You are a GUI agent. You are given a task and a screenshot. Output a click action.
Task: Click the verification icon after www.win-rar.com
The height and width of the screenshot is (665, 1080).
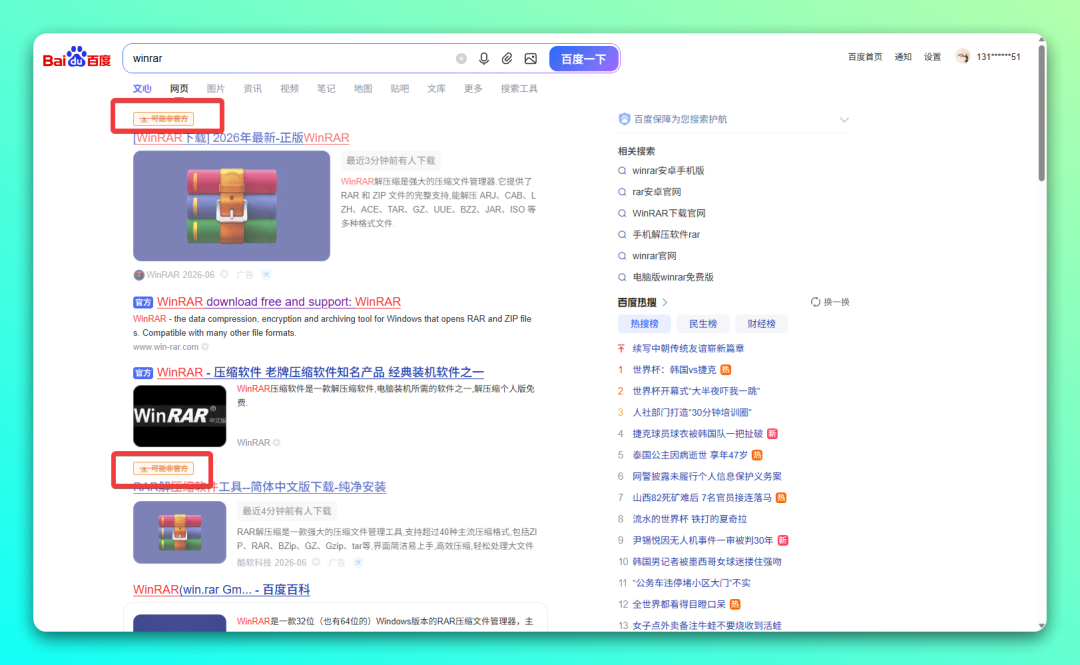tap(205, 347)
